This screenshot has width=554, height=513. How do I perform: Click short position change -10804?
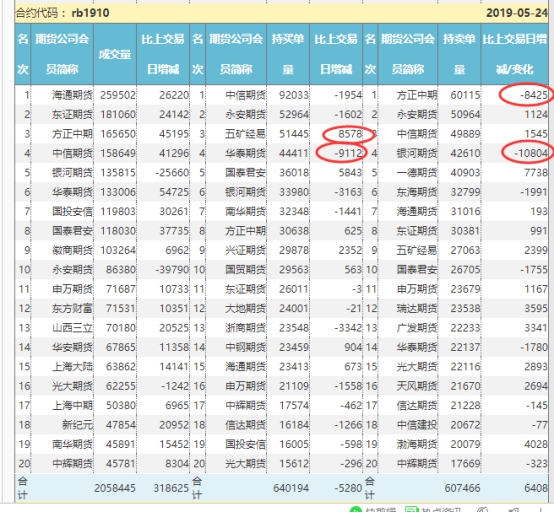pyautogui.click(x=531, y=153)
